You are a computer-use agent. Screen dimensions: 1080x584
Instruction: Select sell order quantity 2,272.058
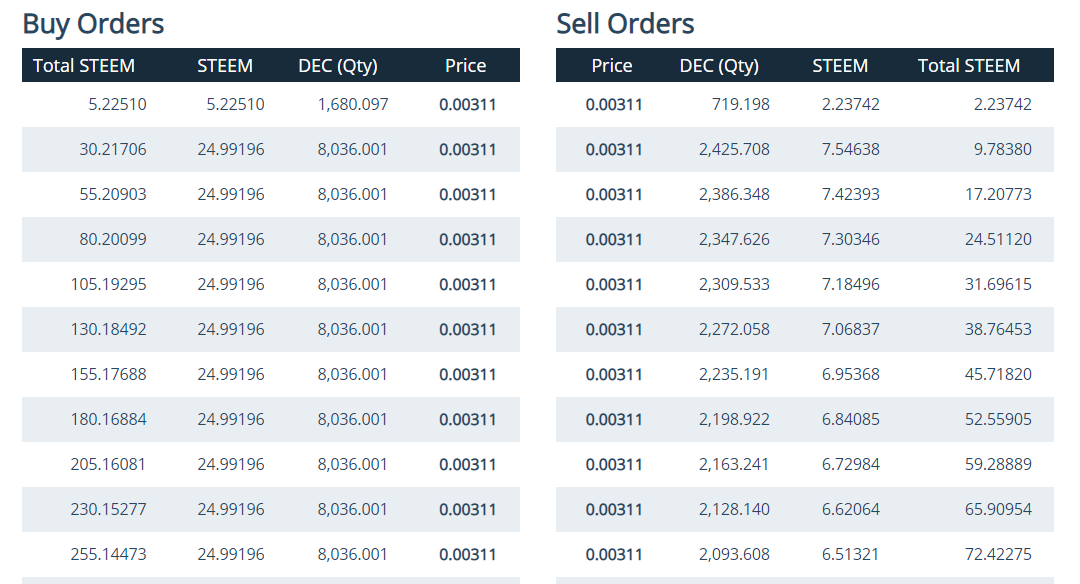click(x=734, y=329)
